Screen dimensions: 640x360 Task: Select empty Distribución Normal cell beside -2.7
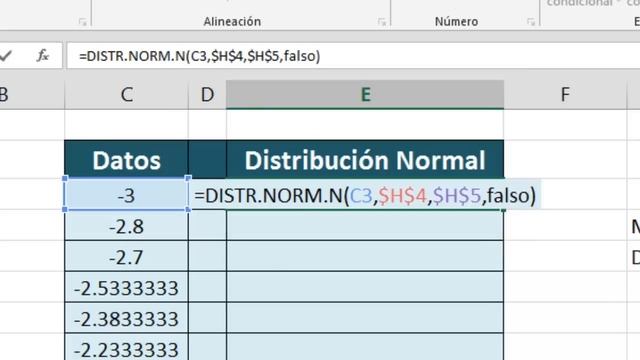click(365, 257)
